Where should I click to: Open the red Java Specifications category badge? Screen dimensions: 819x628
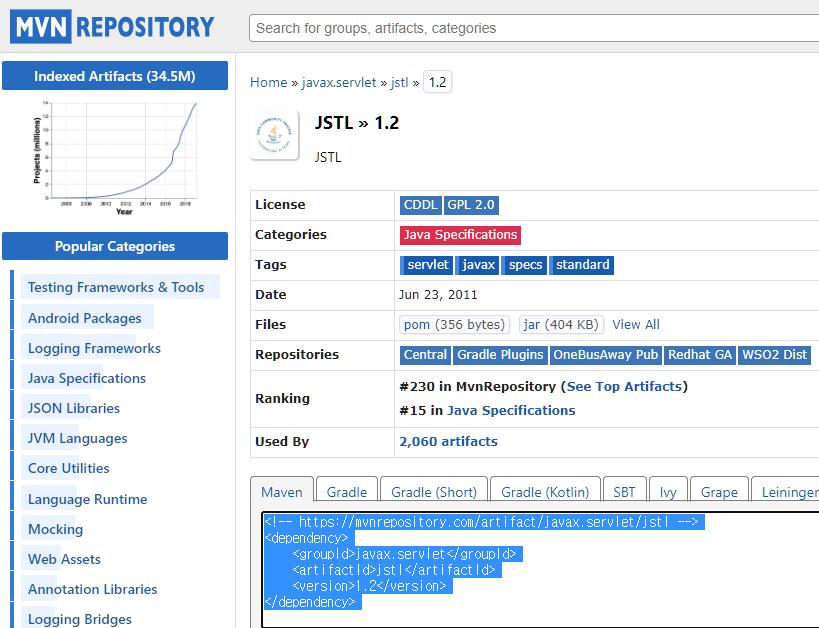pyautogui.click(x=460, y=235)
